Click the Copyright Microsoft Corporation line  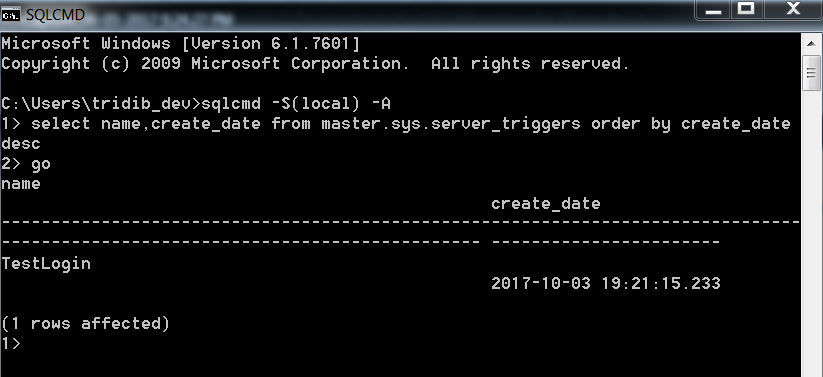(315, 64)
